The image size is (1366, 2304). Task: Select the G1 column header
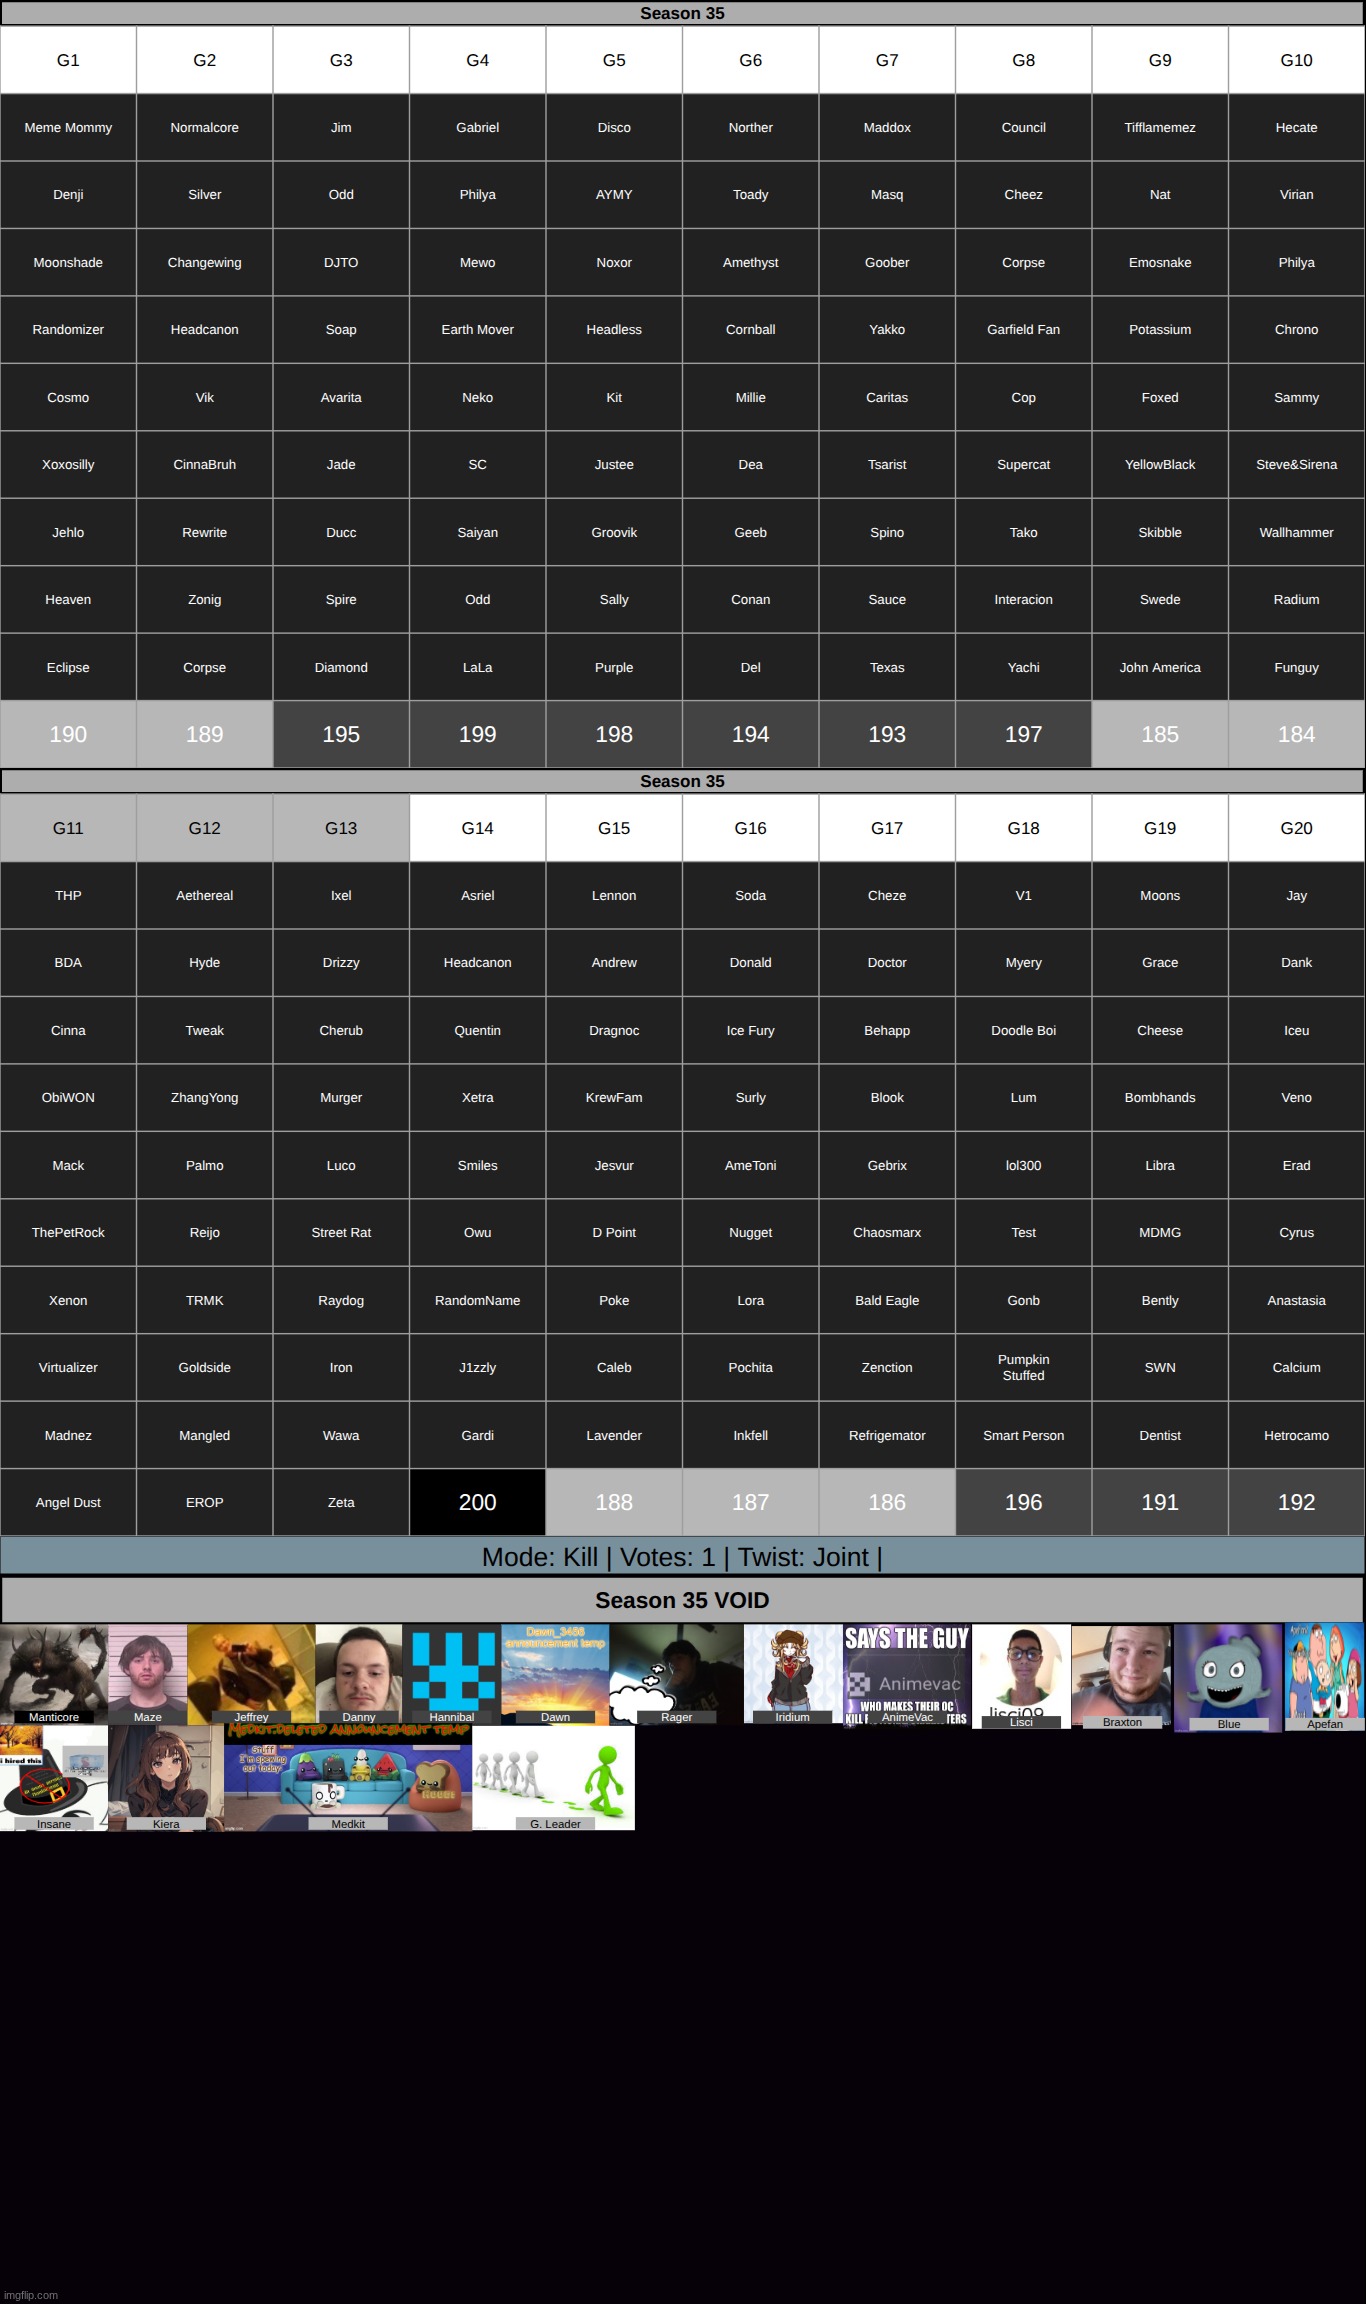coord(68,60)
